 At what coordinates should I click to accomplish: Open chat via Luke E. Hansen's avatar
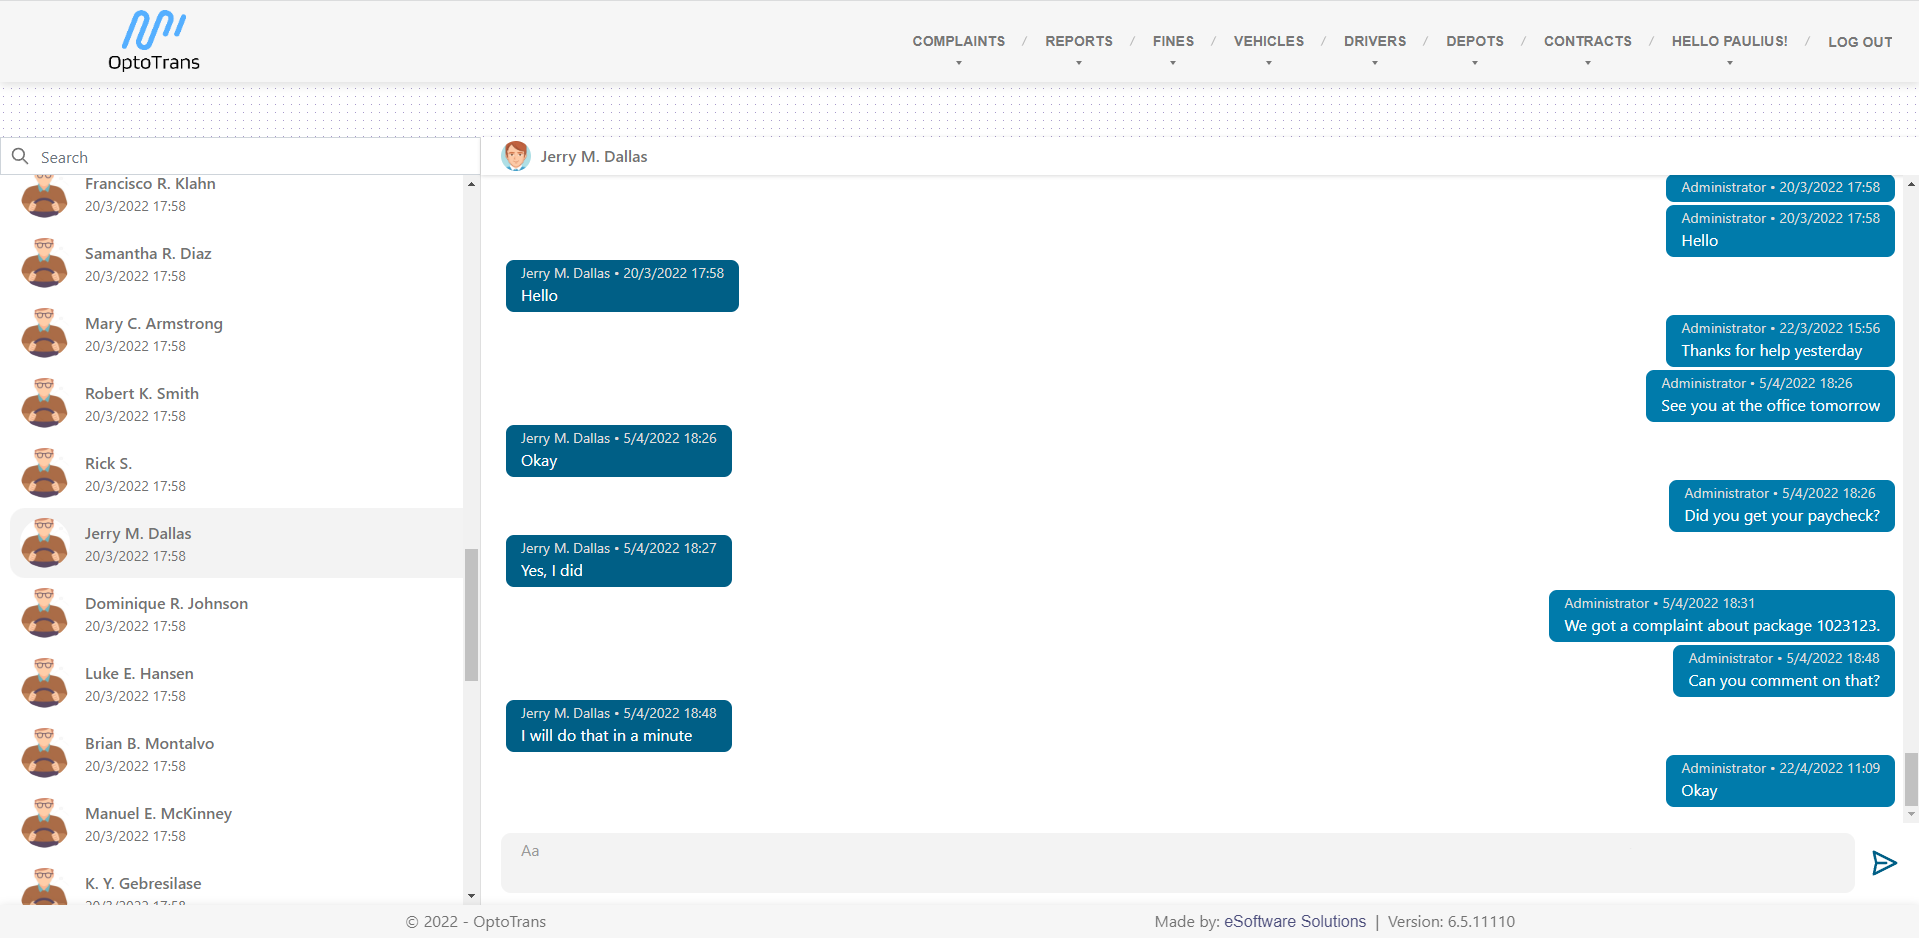[45, 684]
